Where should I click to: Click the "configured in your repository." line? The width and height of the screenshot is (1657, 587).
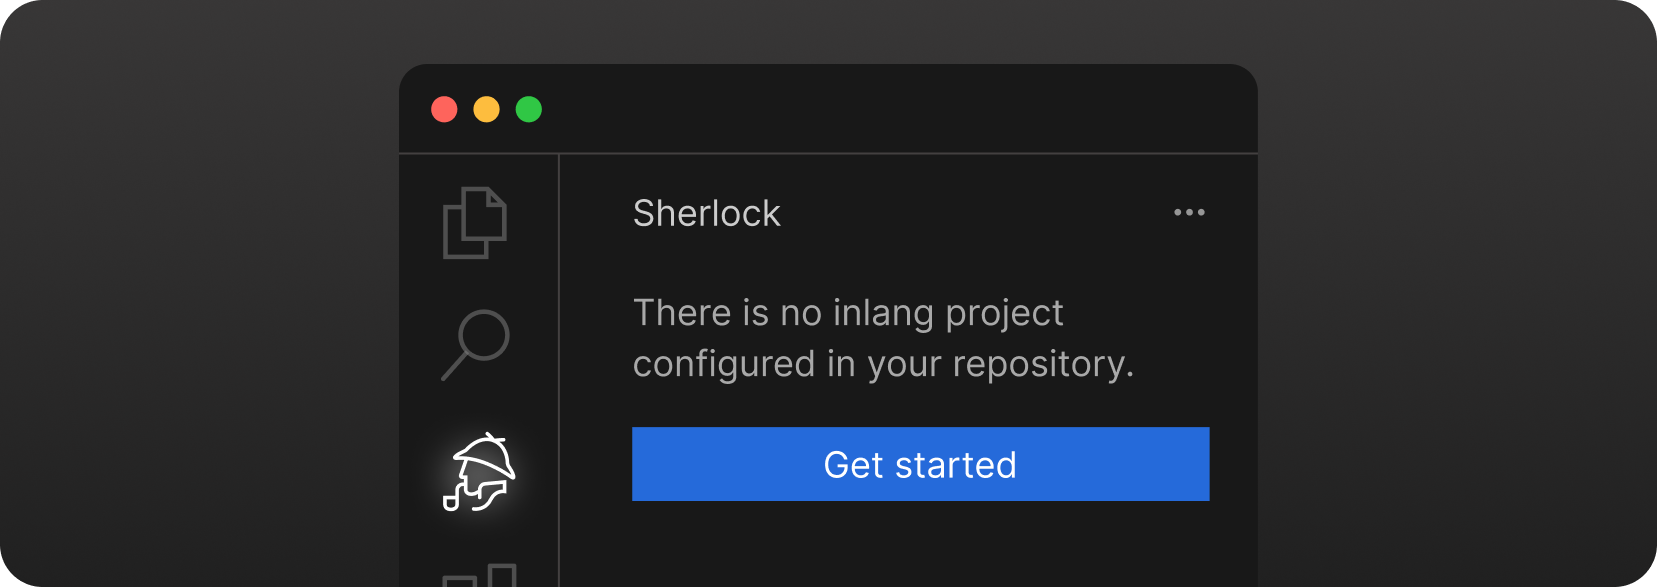pos(883,364)
